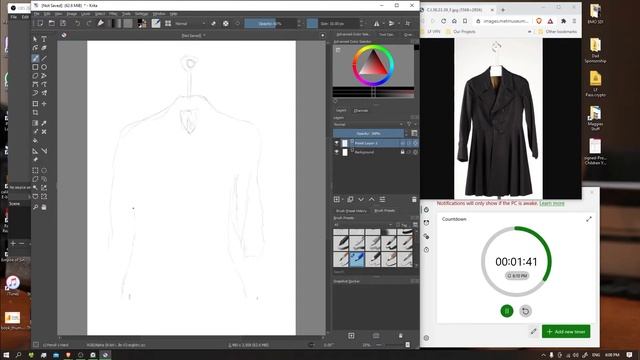This screenshot has width=640, height=360.
Task: Open the File menu in Krita
Action: [36, 13]
